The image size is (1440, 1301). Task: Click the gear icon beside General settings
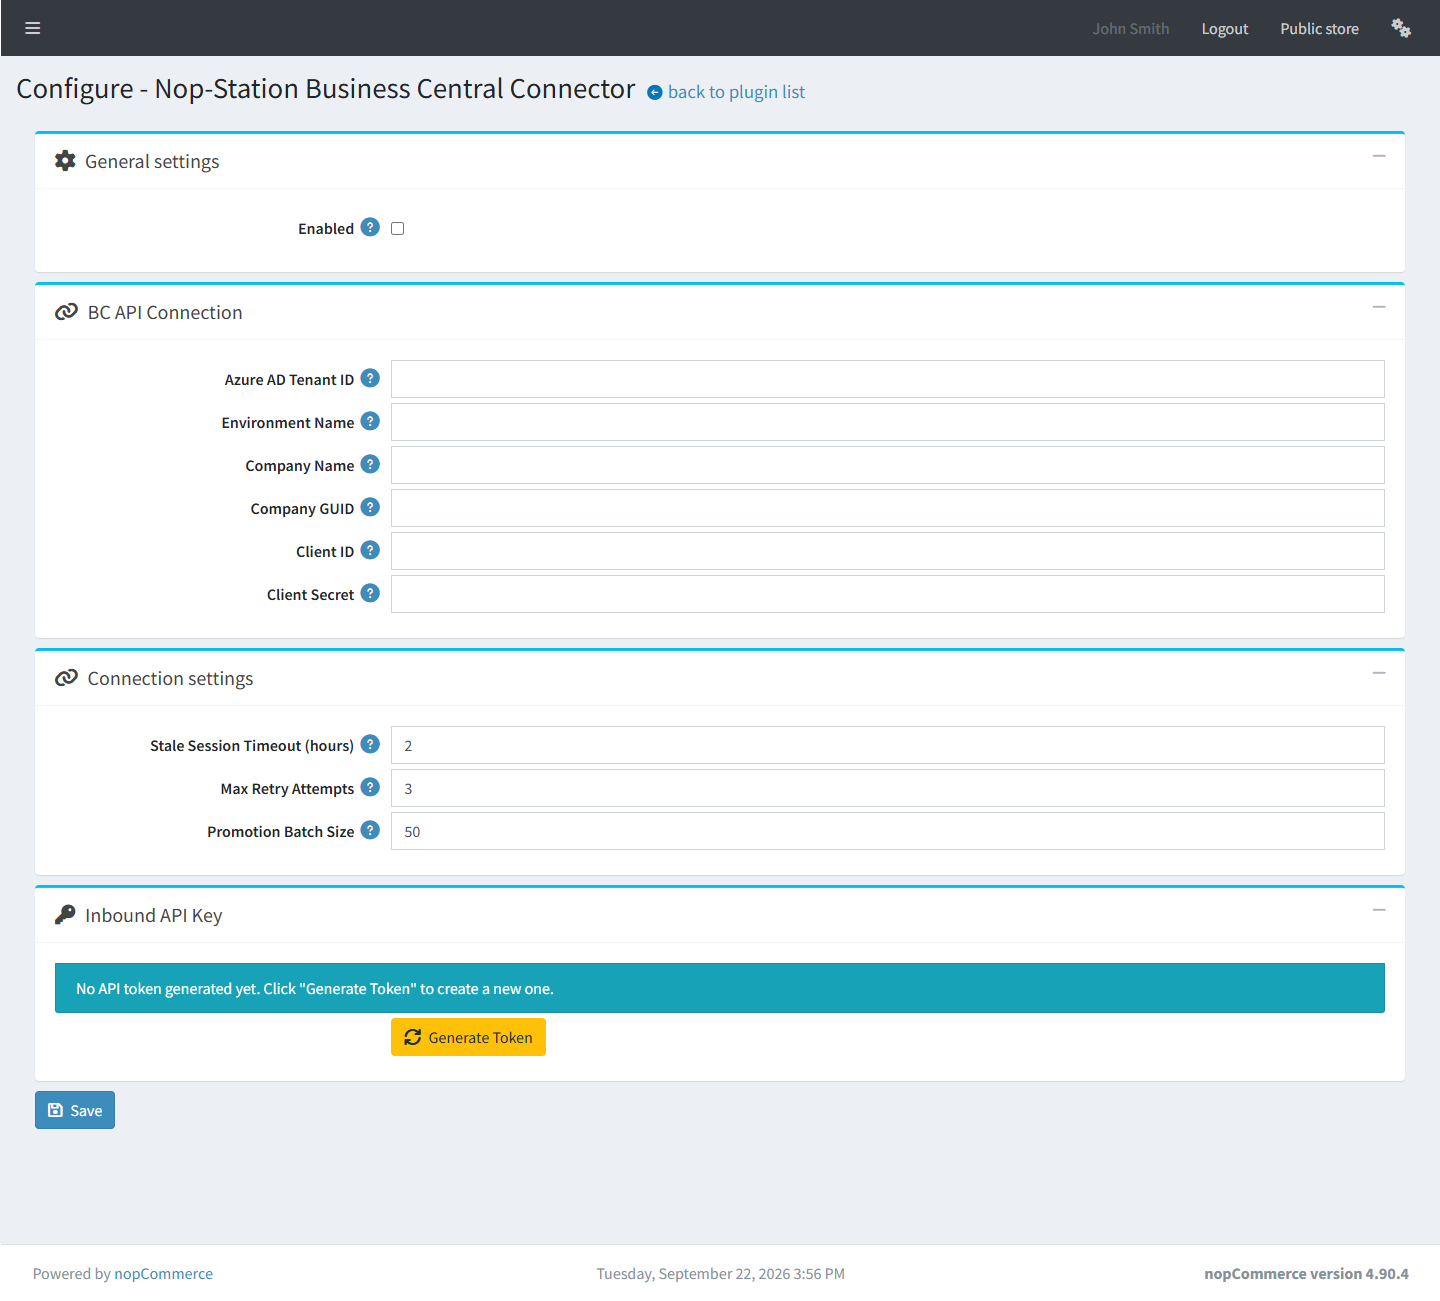click(x=65, y=161)
